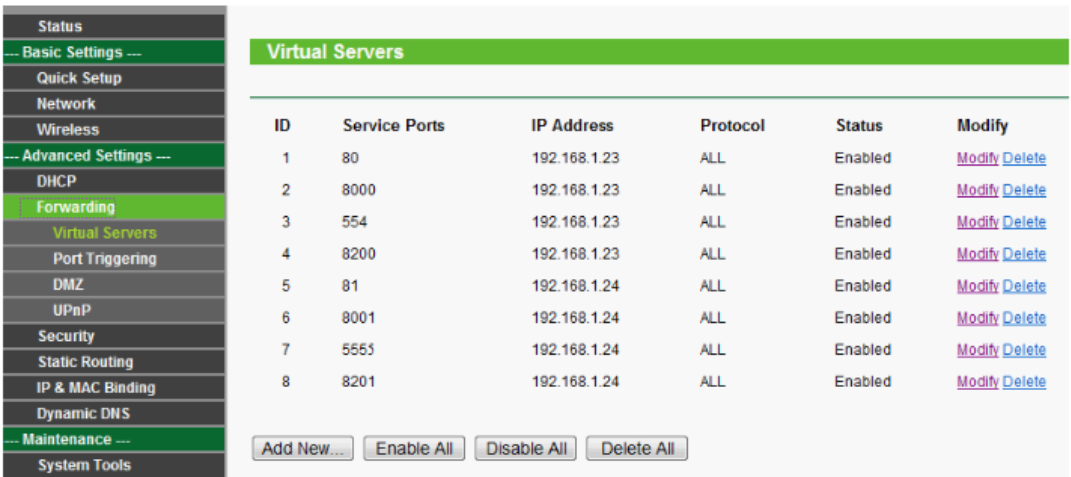Click the Add New button
Image resolution: width=1071 pixels, height=477 pixels.
point(302,449)
